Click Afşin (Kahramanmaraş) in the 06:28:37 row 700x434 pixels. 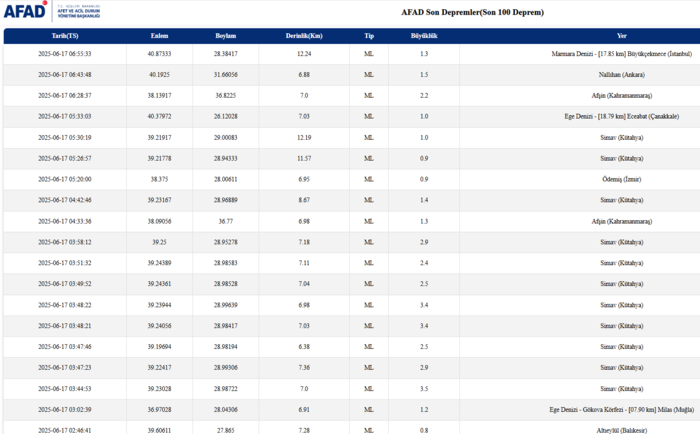coord(622,96)
